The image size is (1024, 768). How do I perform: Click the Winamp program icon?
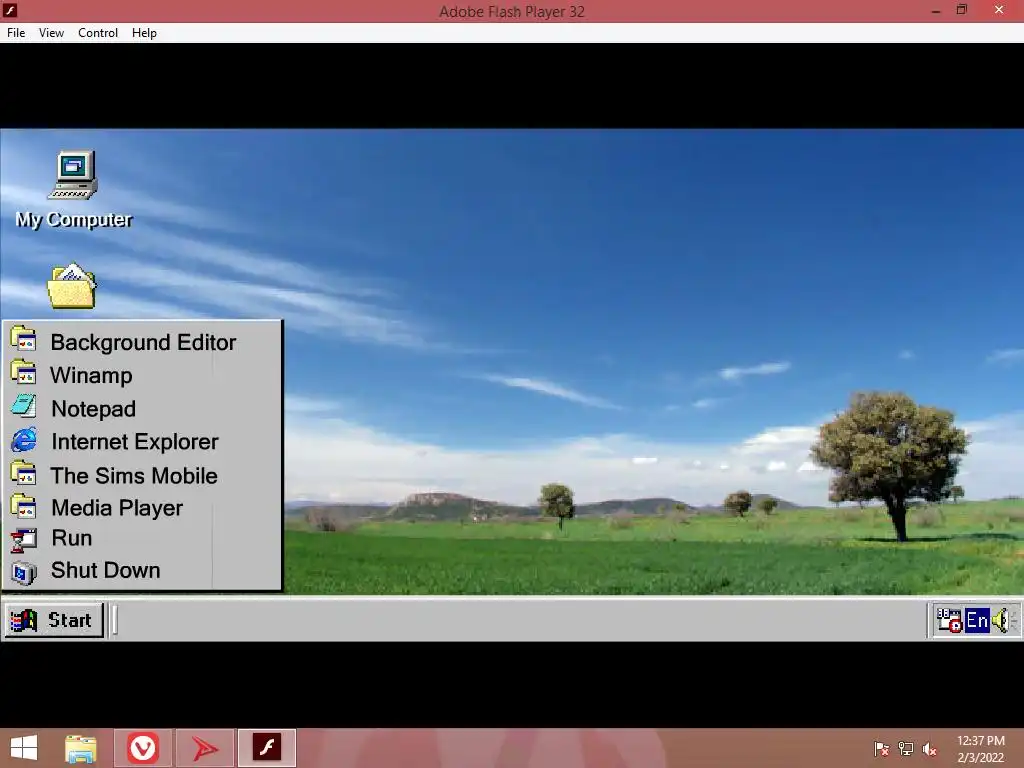point(24,374)
